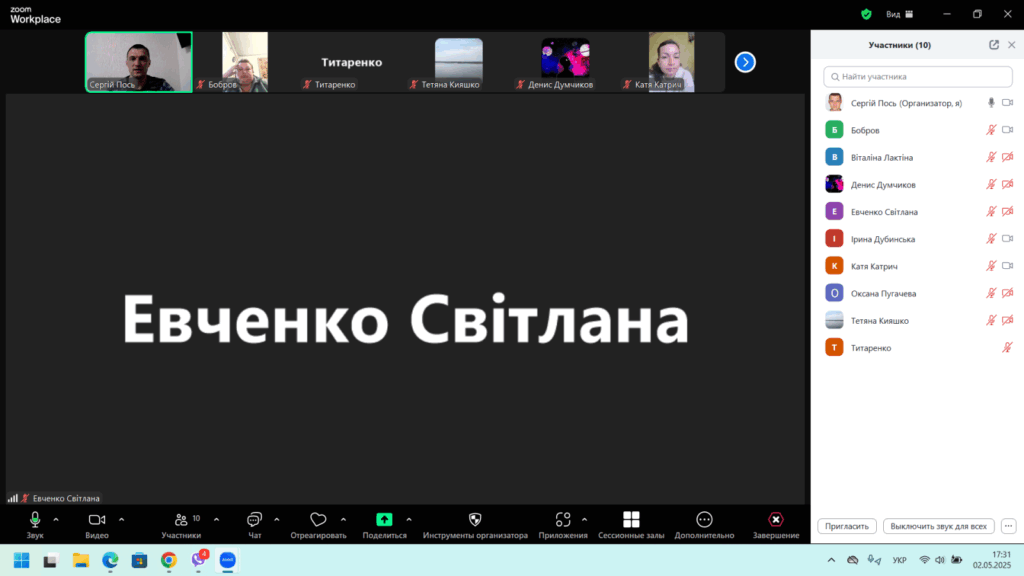Click the Invite button

[x=847, y=526]
